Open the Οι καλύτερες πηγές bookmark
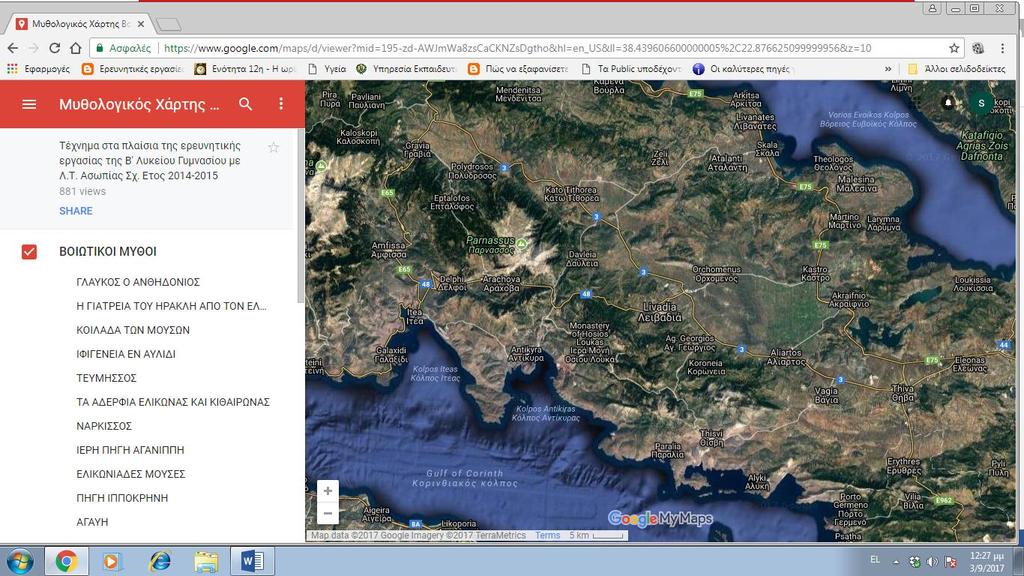This screenshot has width=1024, height=576. (x=743, y=69)
